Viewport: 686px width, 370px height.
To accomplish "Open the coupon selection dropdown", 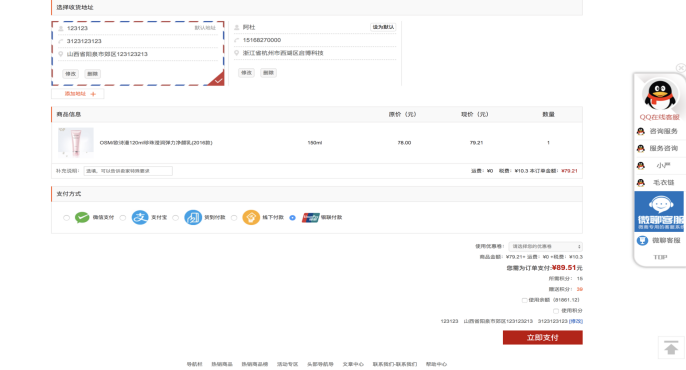I will tap(545, 246).
